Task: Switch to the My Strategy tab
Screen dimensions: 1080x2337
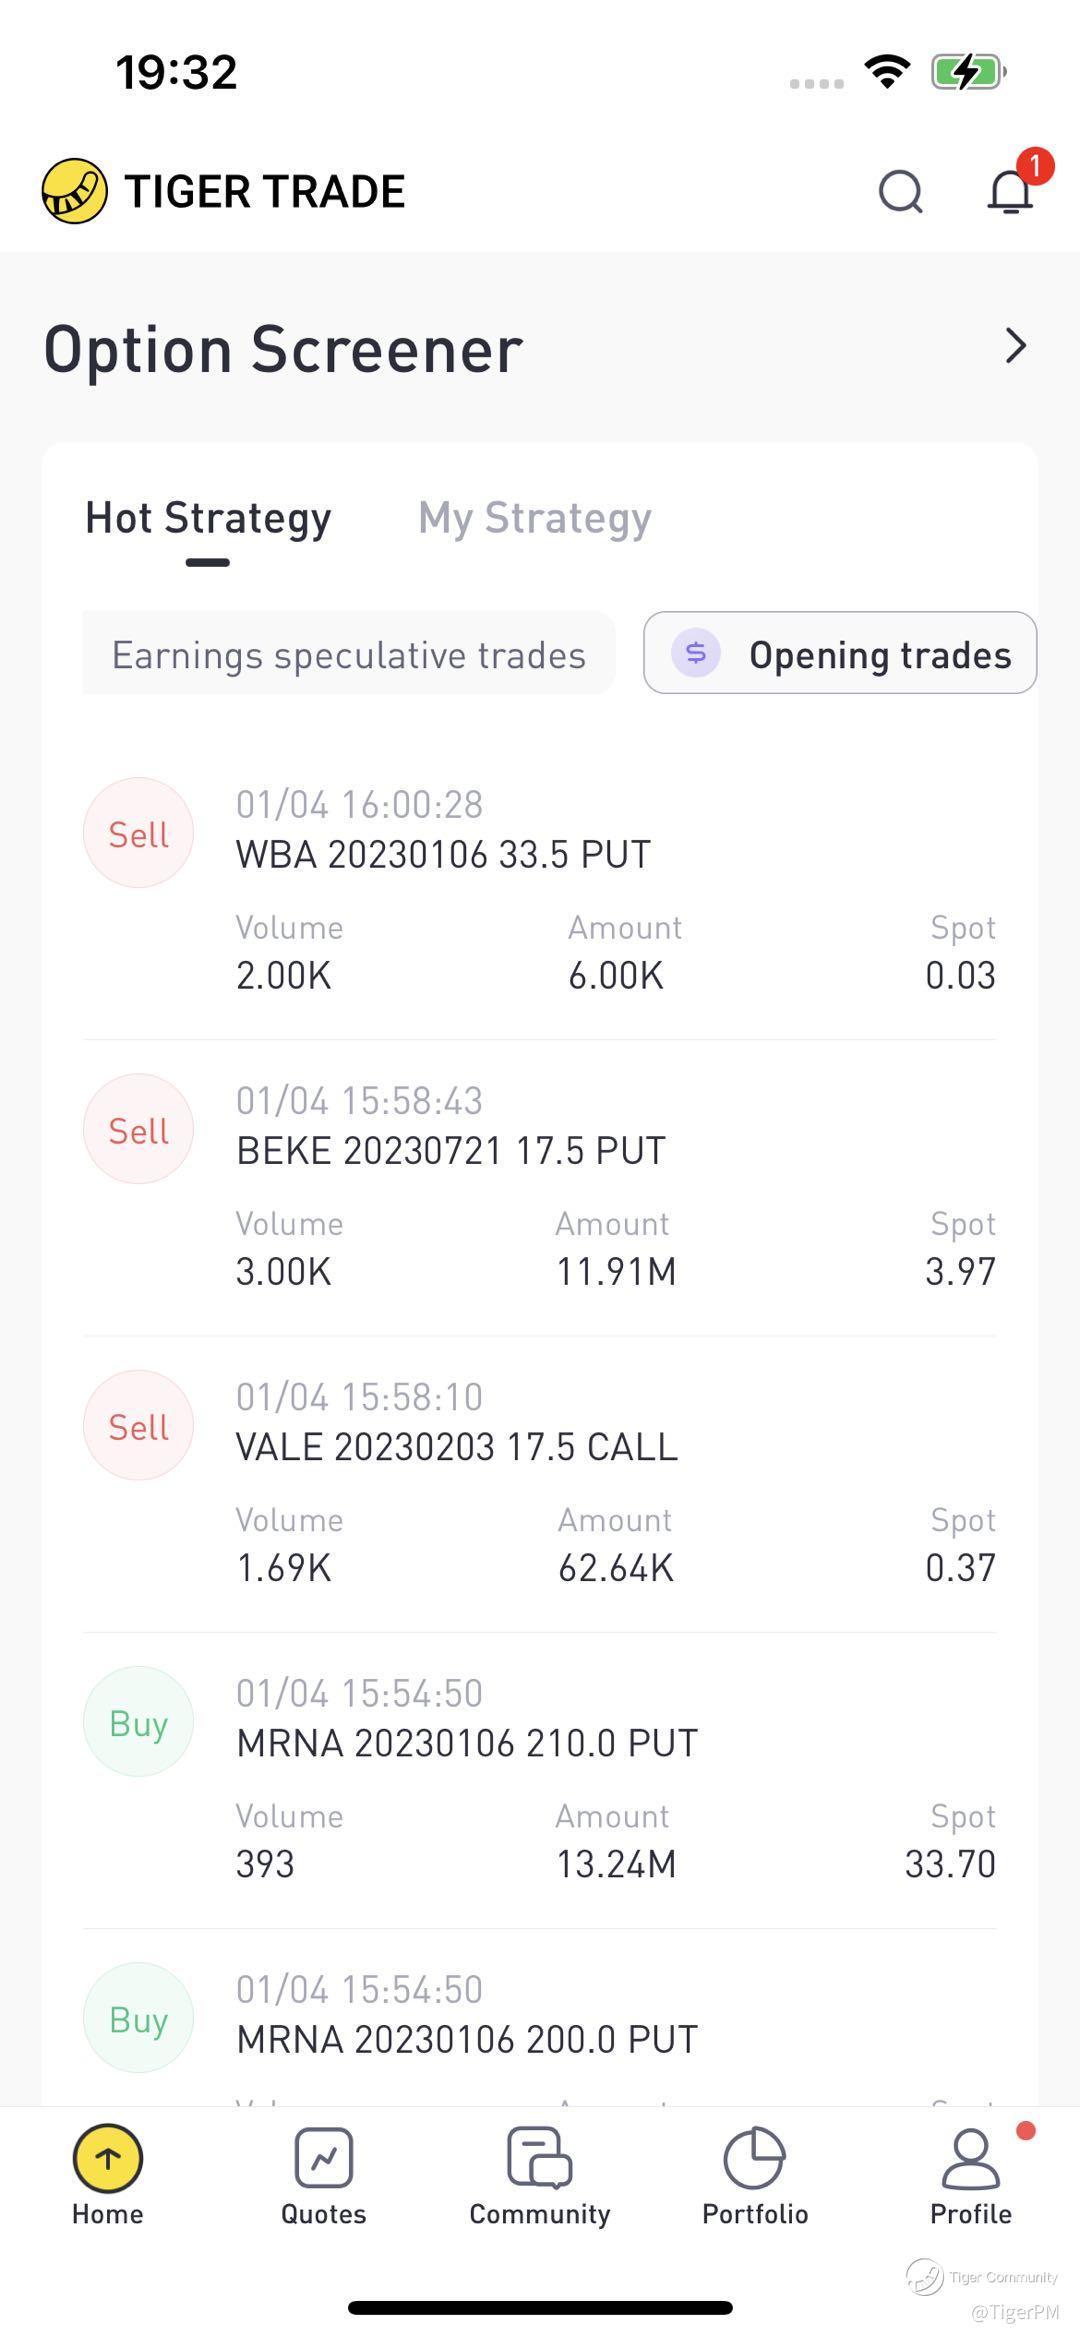Action: [x=535, y=519]
